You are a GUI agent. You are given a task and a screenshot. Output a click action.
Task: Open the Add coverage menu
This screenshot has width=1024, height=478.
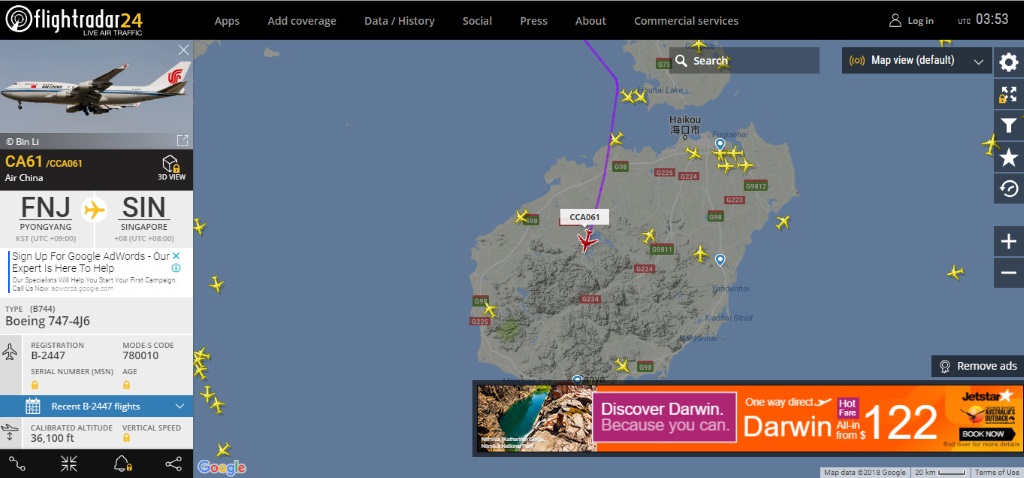click(x=302, y=21)
